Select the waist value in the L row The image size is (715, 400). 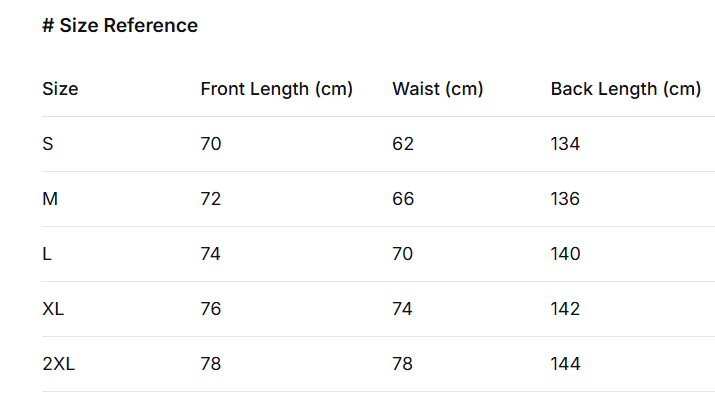point(403,254)
